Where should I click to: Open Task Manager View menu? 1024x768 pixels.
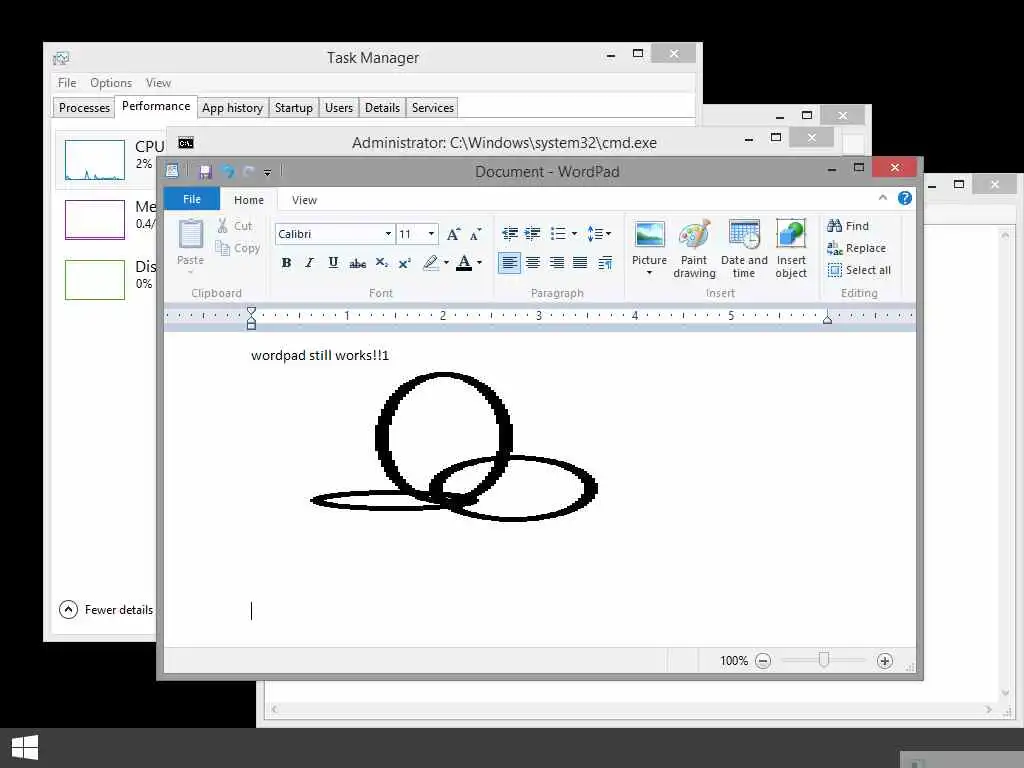tap(158, 83)
